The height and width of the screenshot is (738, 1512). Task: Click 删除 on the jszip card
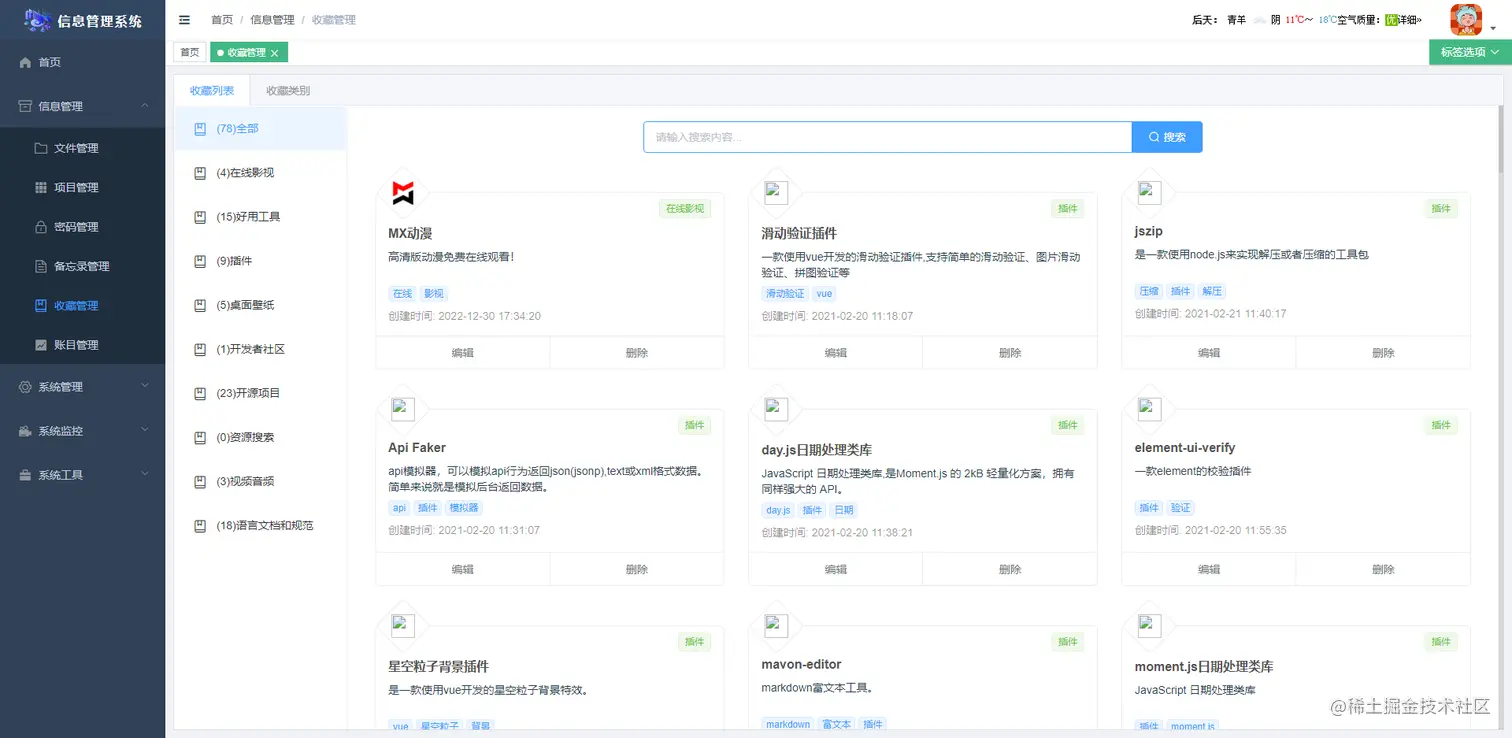(1383, 353)
